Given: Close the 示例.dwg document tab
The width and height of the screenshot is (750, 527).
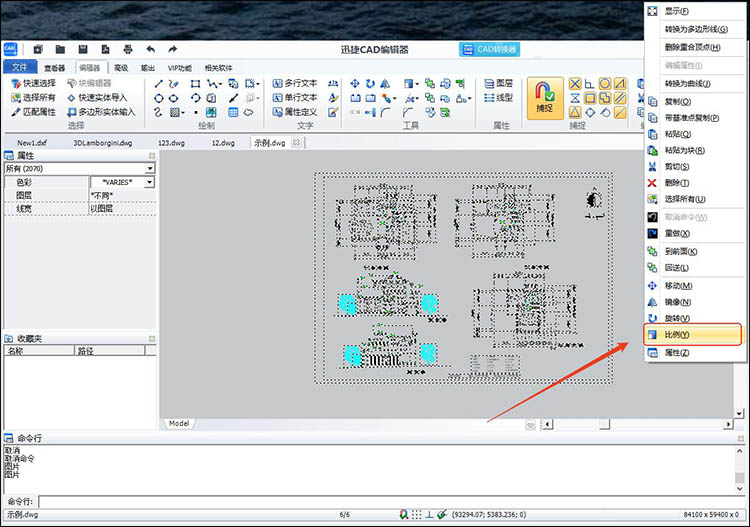Looking at the screenshot, I should pos(296,143).
